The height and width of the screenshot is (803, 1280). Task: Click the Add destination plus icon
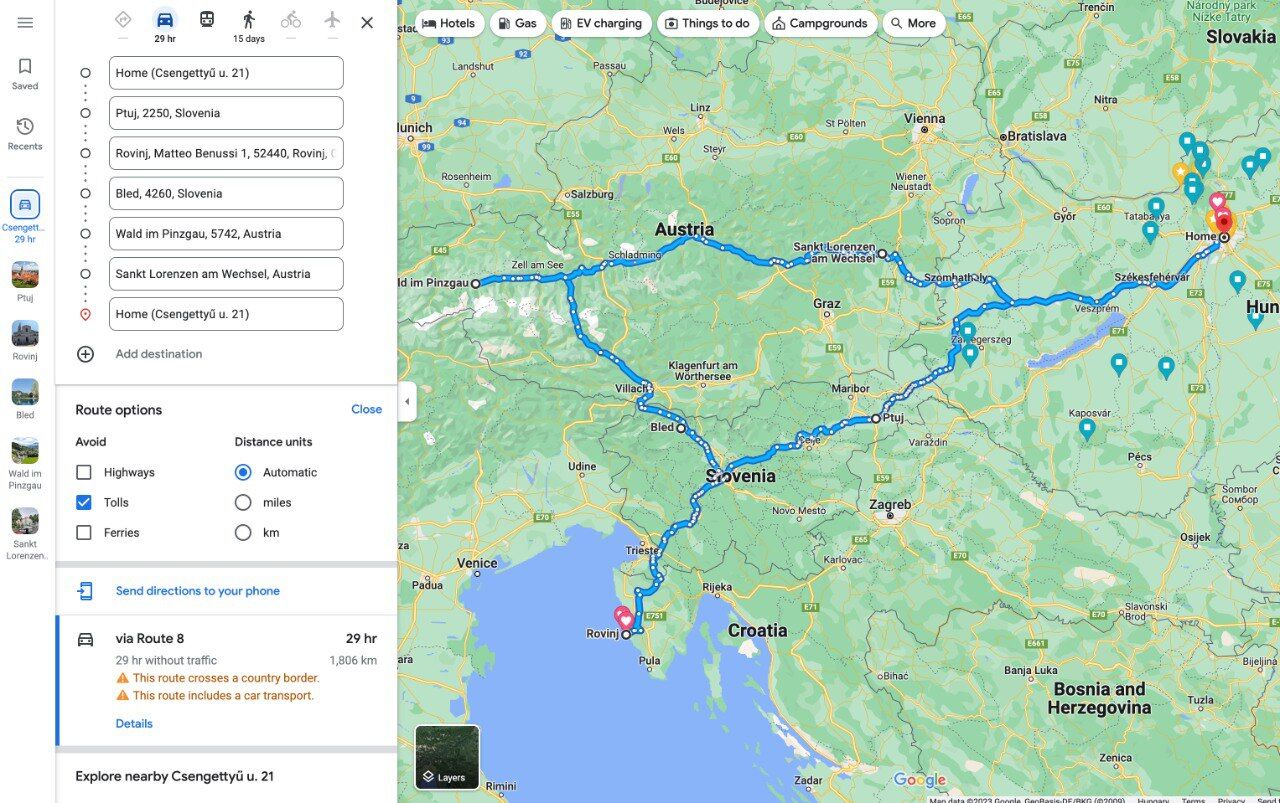click(x=85, y=354)
